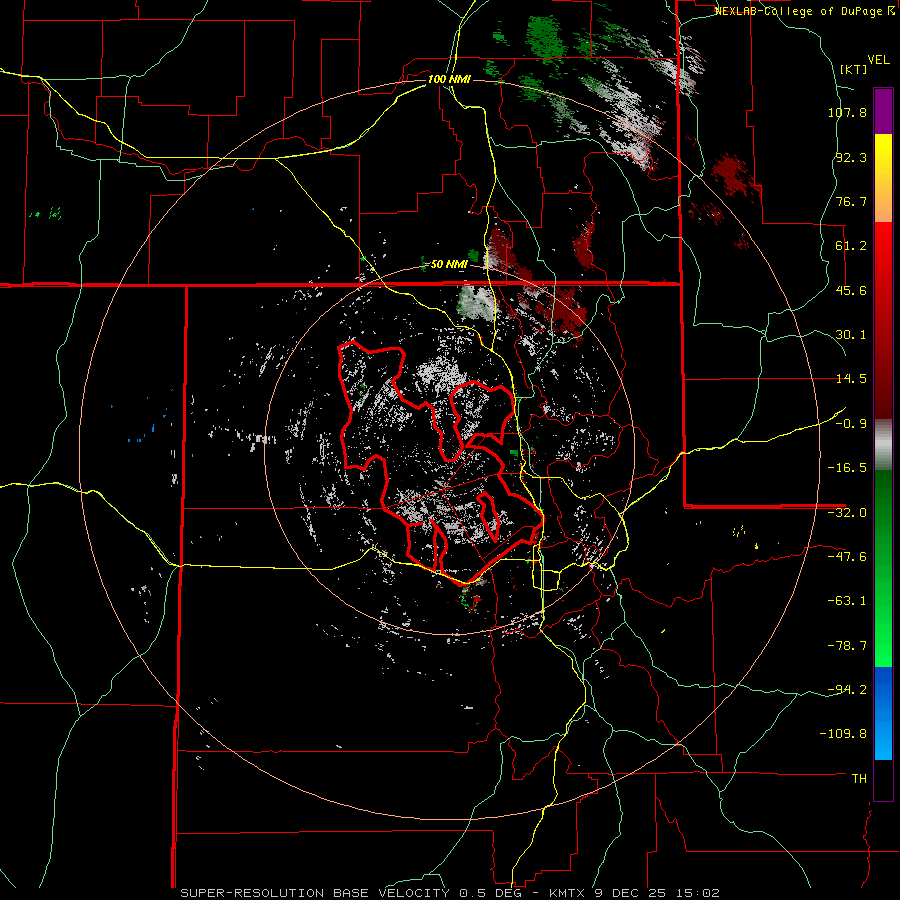Click the -109.8 velocity scale value

coord(844,734)
